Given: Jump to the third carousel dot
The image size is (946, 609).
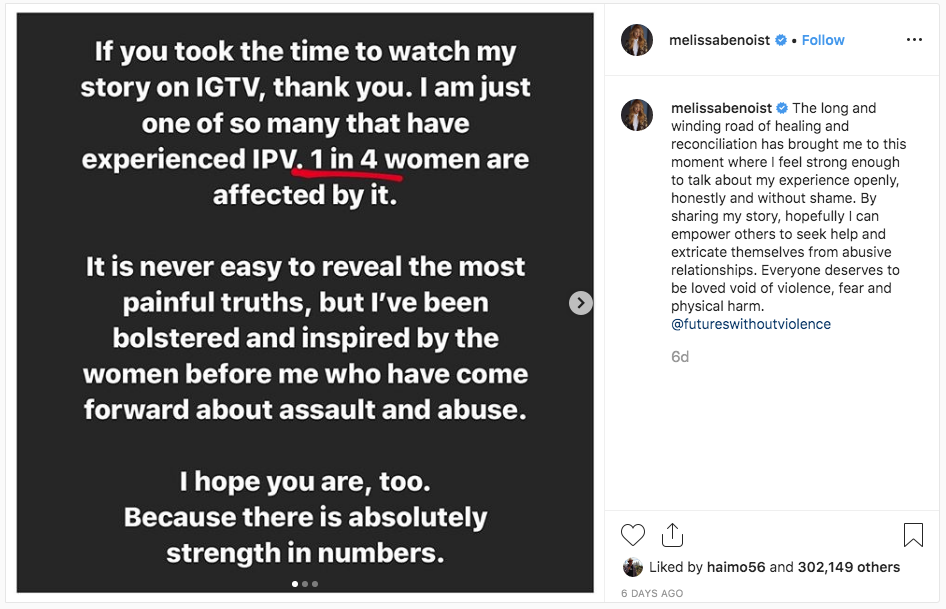Looking at the screenshot, I should click(x=315, y=583).
